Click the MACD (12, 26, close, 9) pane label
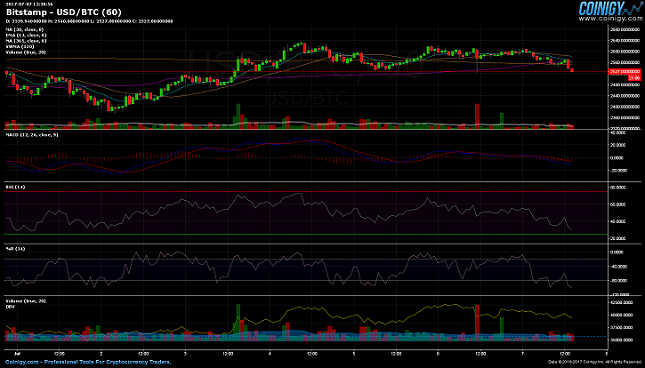 pyautogui.click(x=32, y=135)
